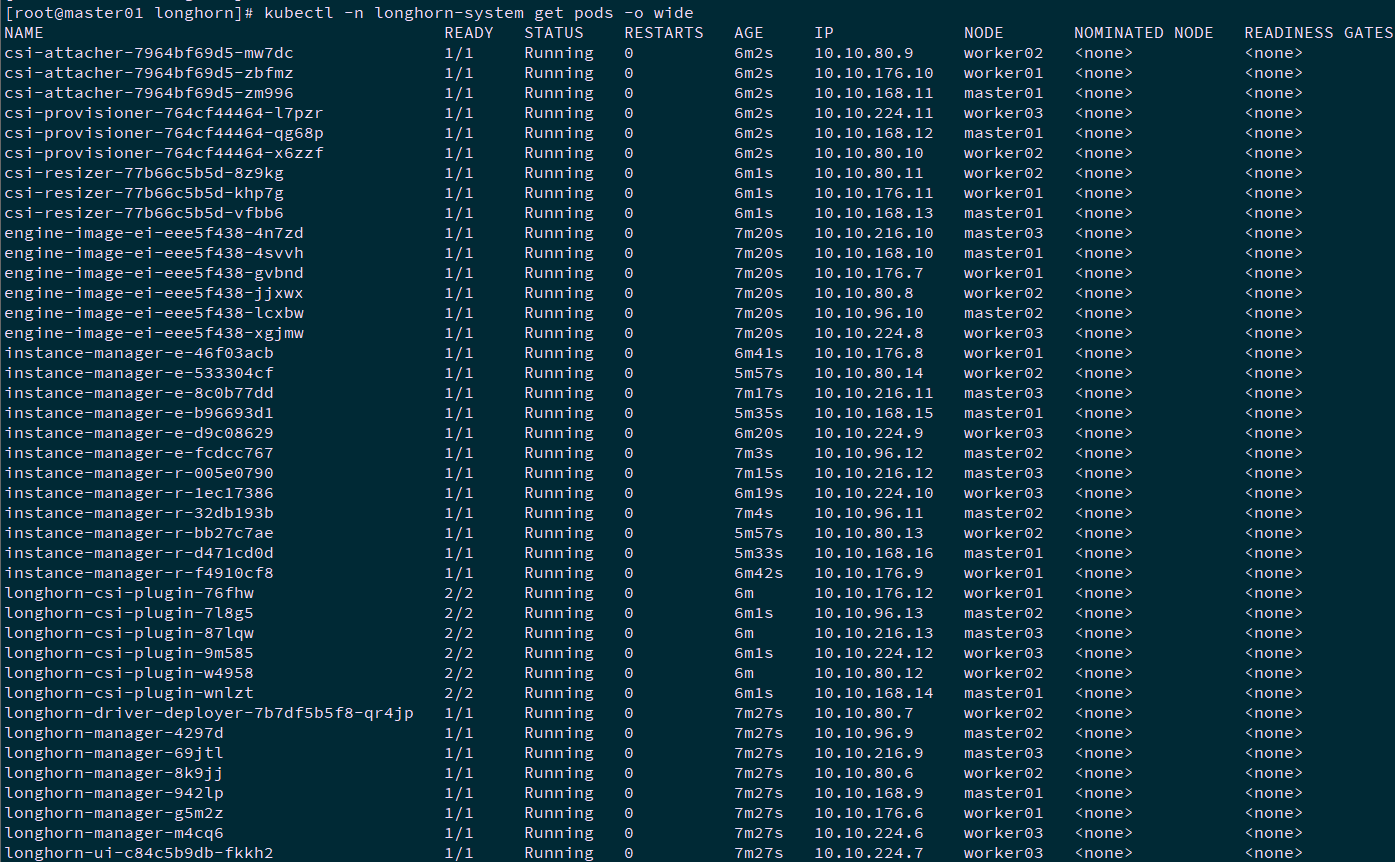Click pod name instance-manager-e-fcdcc767
1395x862 pixels.
pyautogui.click(x=139, y=453)
